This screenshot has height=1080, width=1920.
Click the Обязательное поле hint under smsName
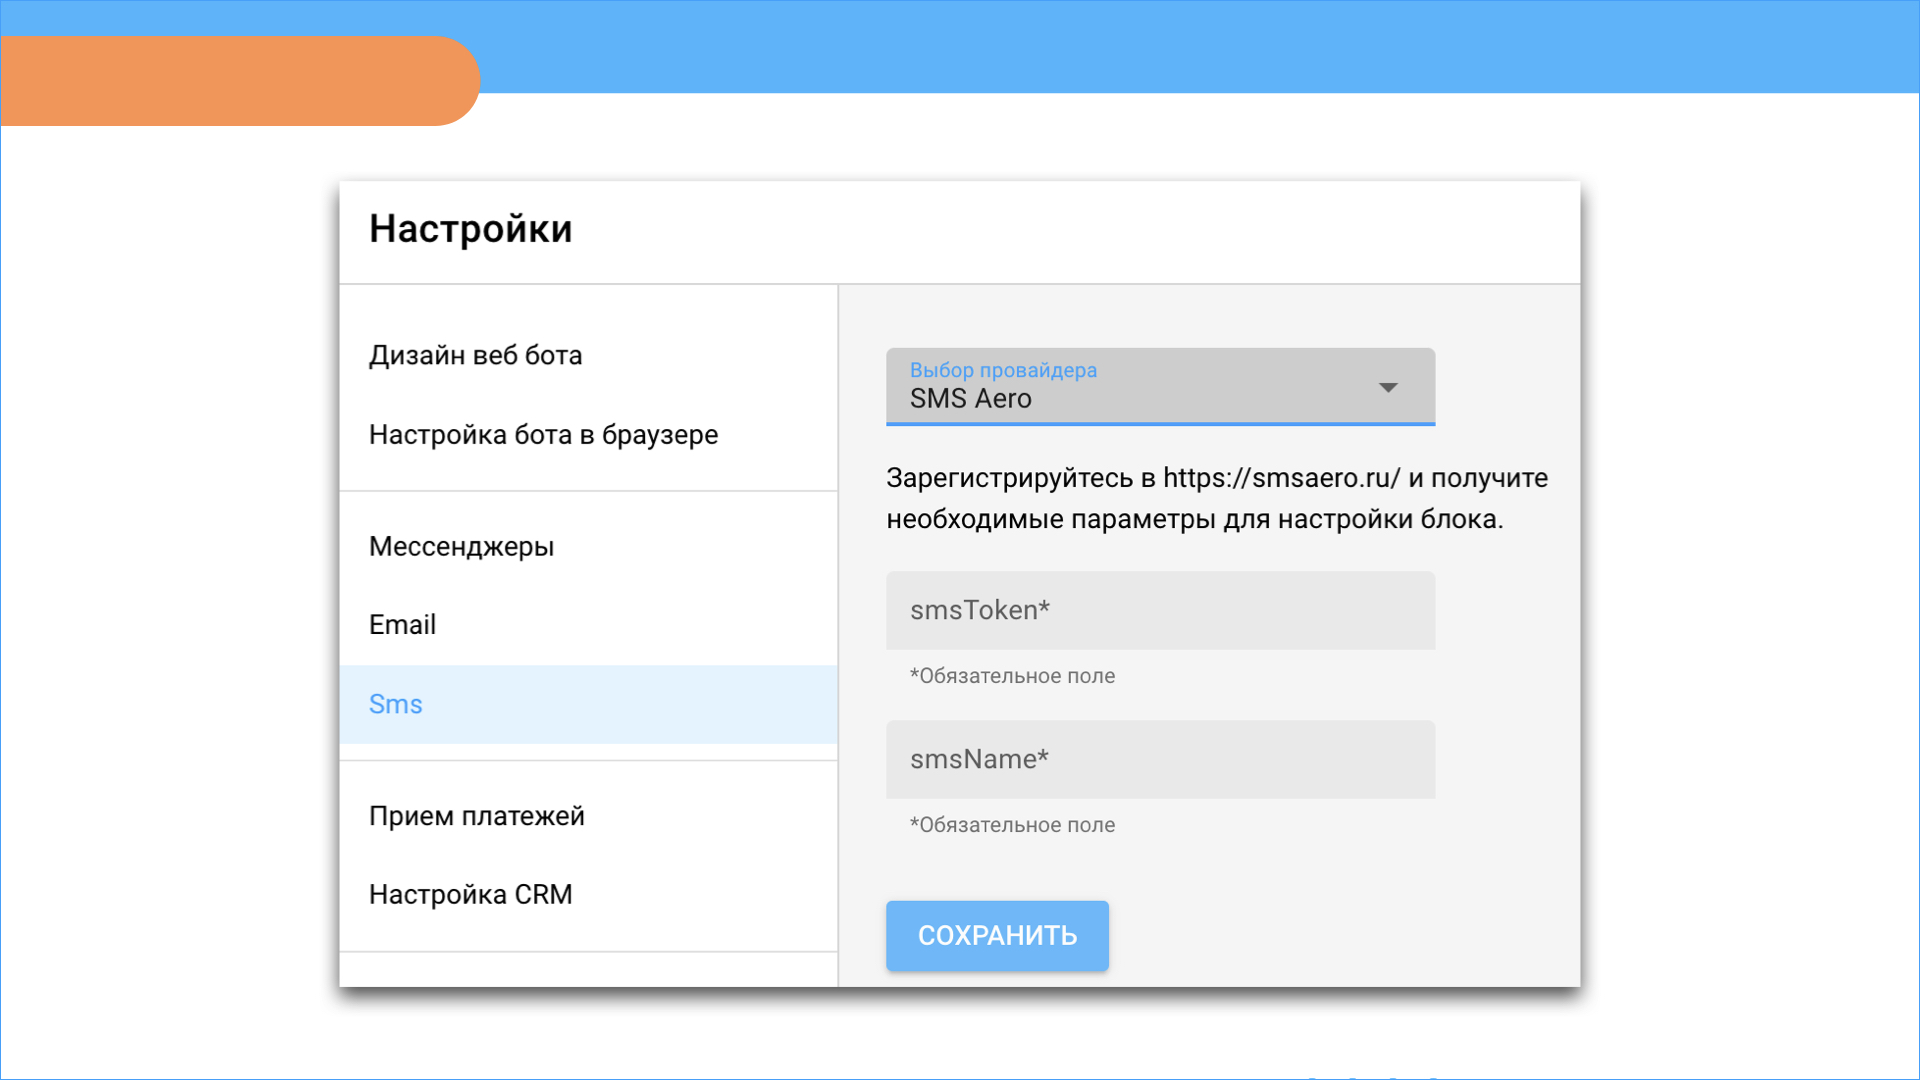[1012, 825]
